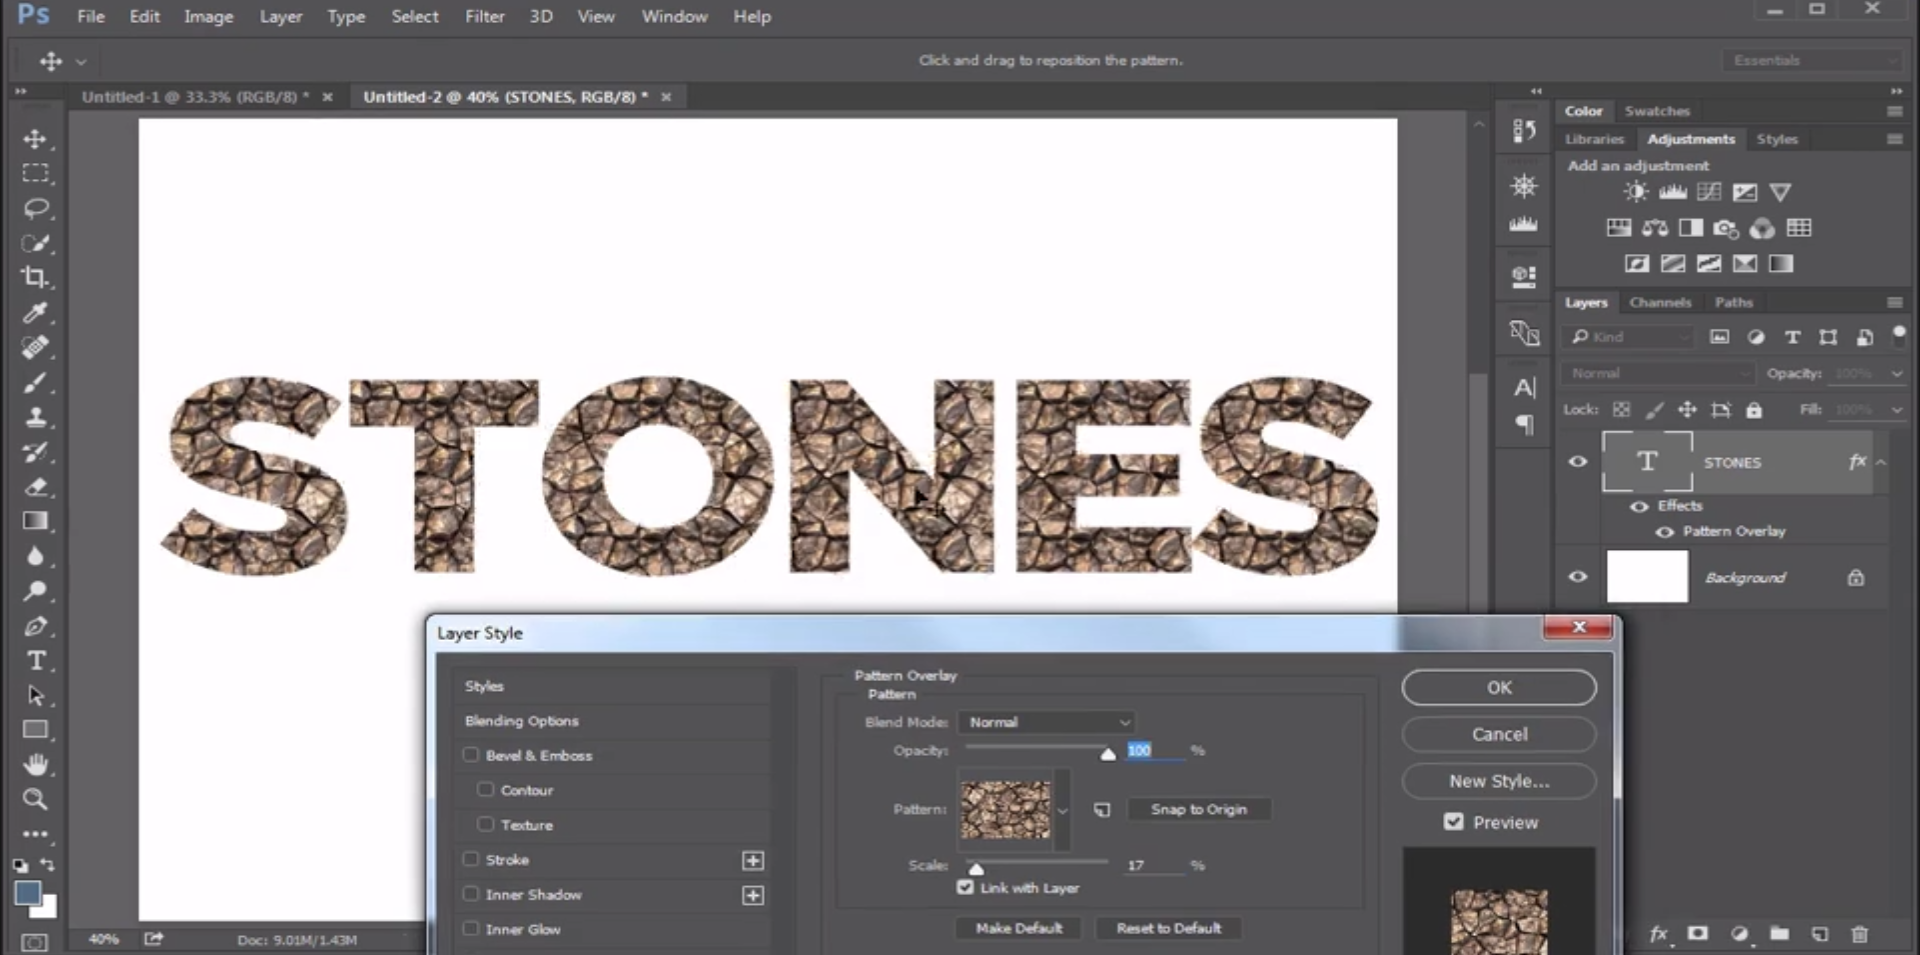Create new preset from current pattern

click(x=1101, y=809)
